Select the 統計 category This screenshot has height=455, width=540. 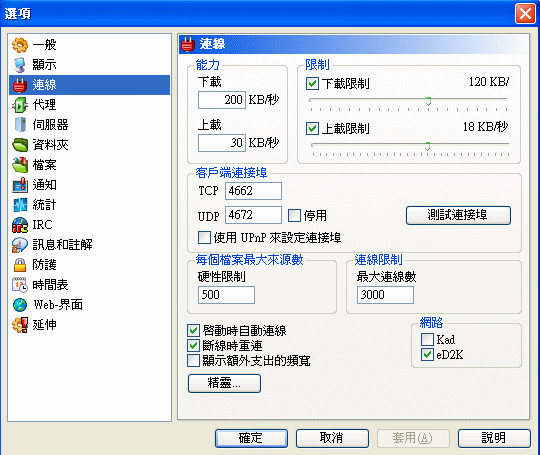pyautogui.click(x=44, y=205)
